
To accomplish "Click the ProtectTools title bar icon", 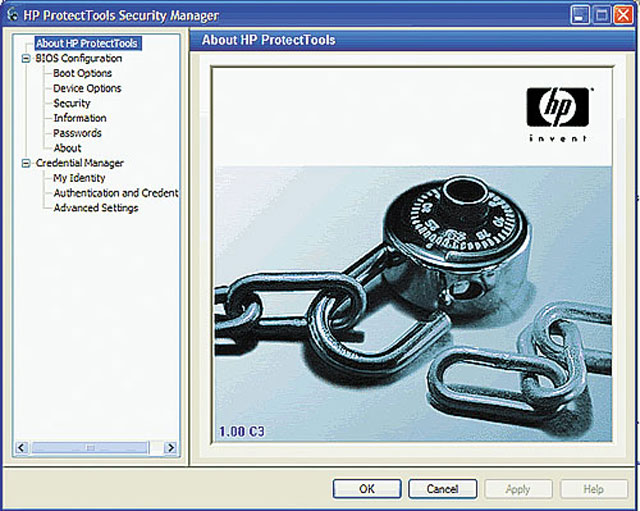I will 13,15.
